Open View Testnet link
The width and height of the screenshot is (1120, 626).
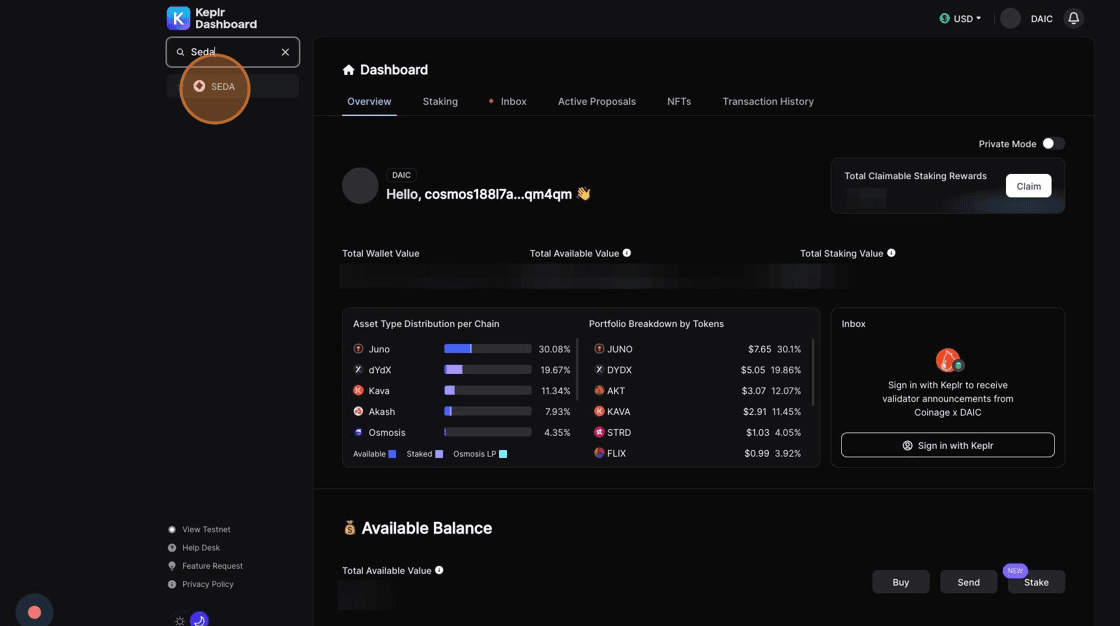(206, 529)
